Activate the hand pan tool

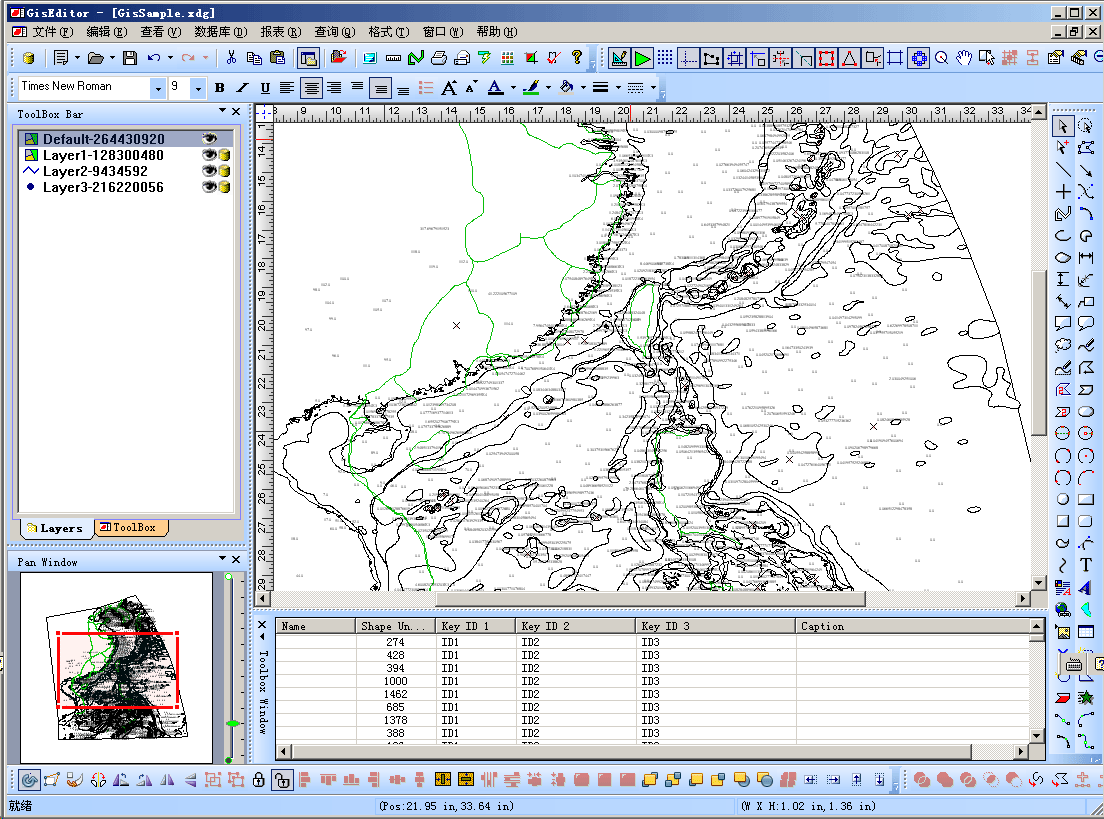point(964,58)
